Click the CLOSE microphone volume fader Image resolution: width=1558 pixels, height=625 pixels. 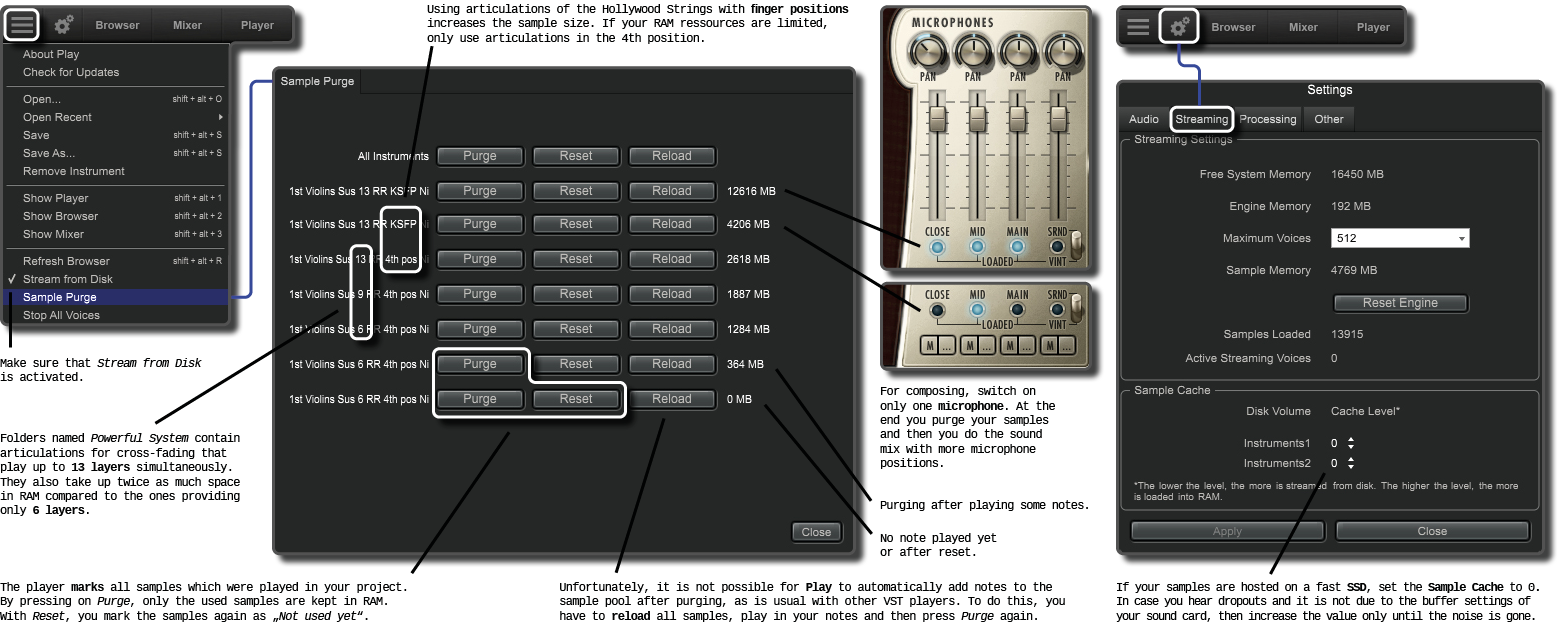pos(937,120)
